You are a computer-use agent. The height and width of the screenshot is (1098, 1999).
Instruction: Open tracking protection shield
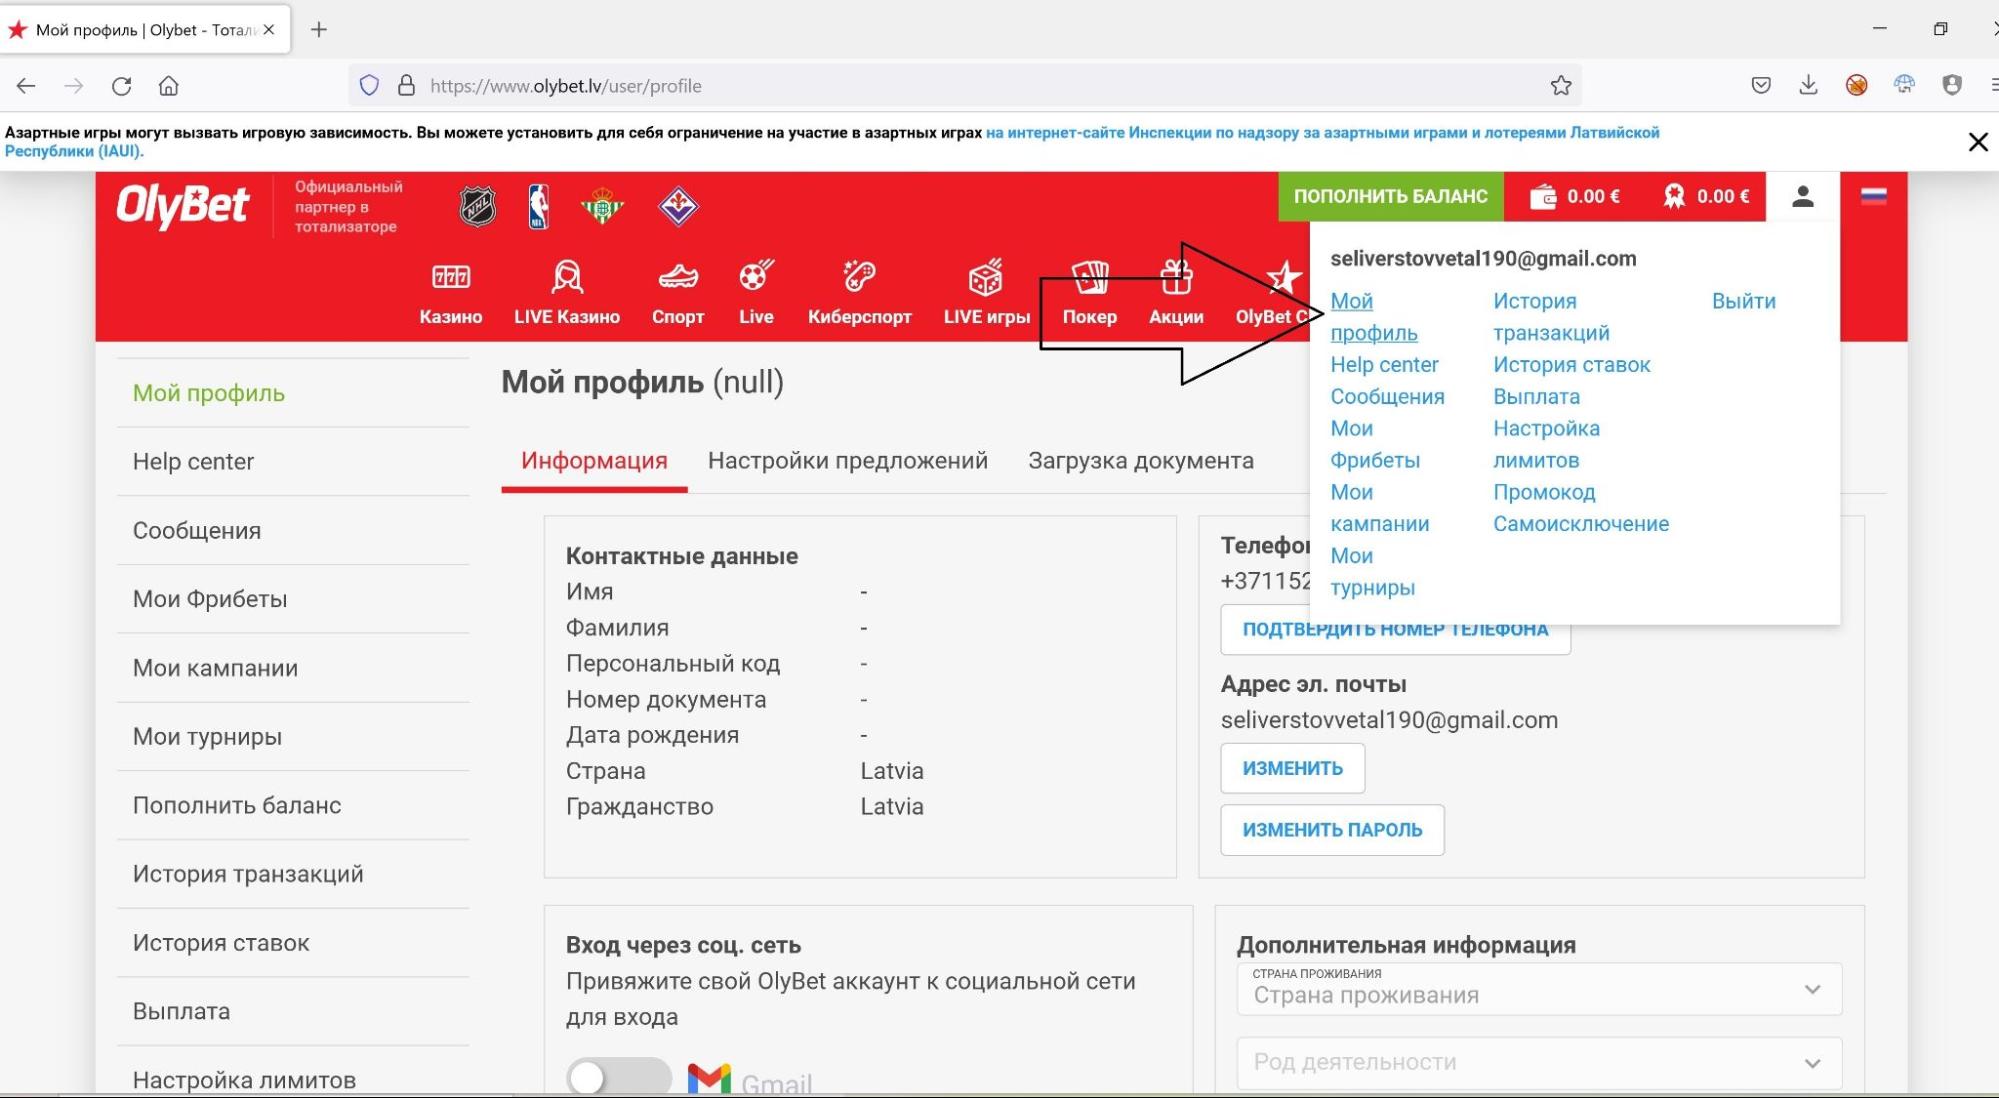[369, 86]
